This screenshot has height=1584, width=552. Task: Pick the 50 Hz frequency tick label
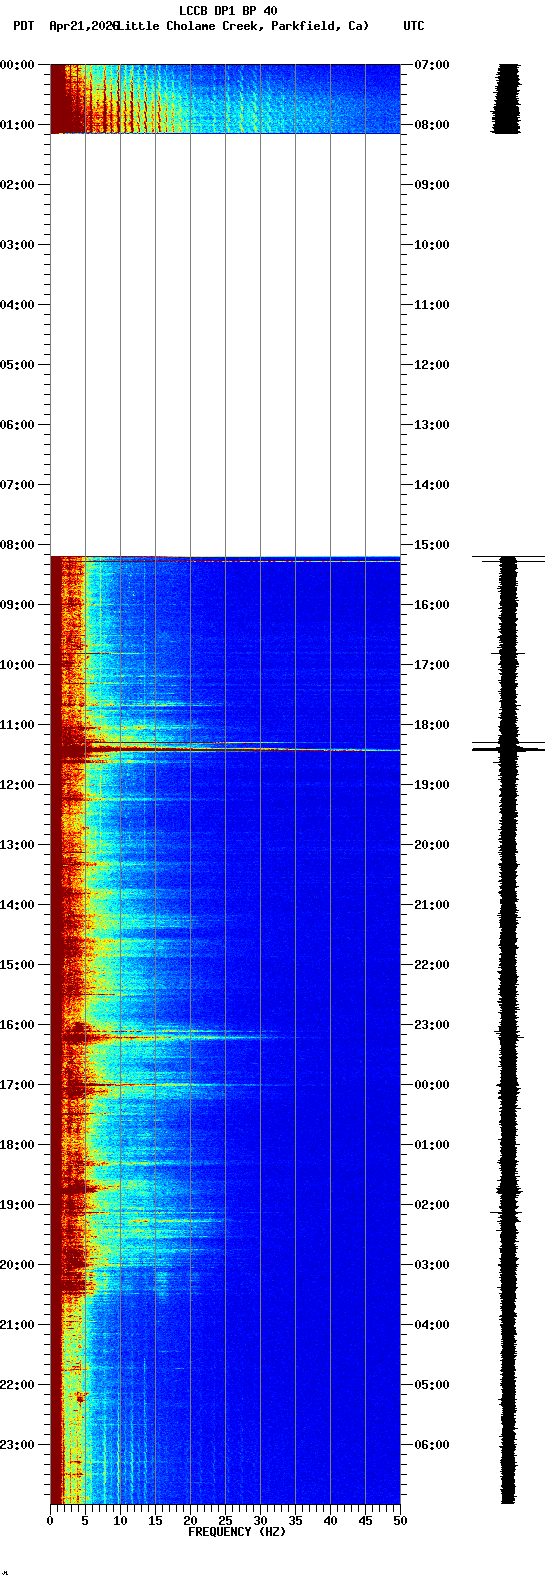[400, 1521]
